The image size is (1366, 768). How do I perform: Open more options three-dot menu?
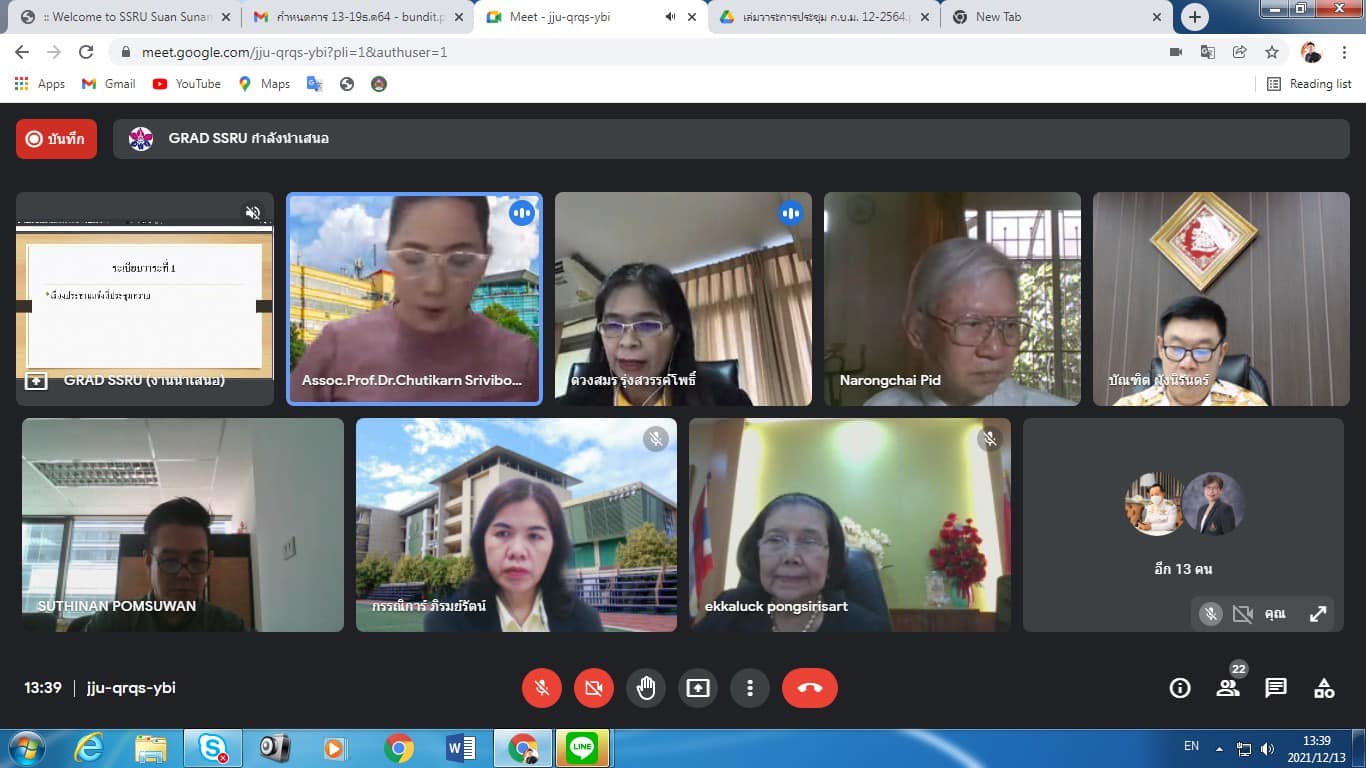tap(749, 688)
